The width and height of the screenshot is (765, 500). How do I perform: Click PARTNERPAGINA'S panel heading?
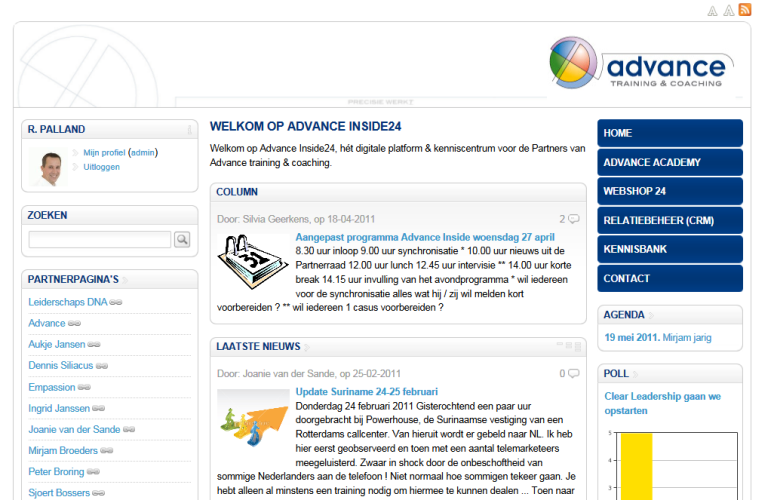click(x=73, y=280)
